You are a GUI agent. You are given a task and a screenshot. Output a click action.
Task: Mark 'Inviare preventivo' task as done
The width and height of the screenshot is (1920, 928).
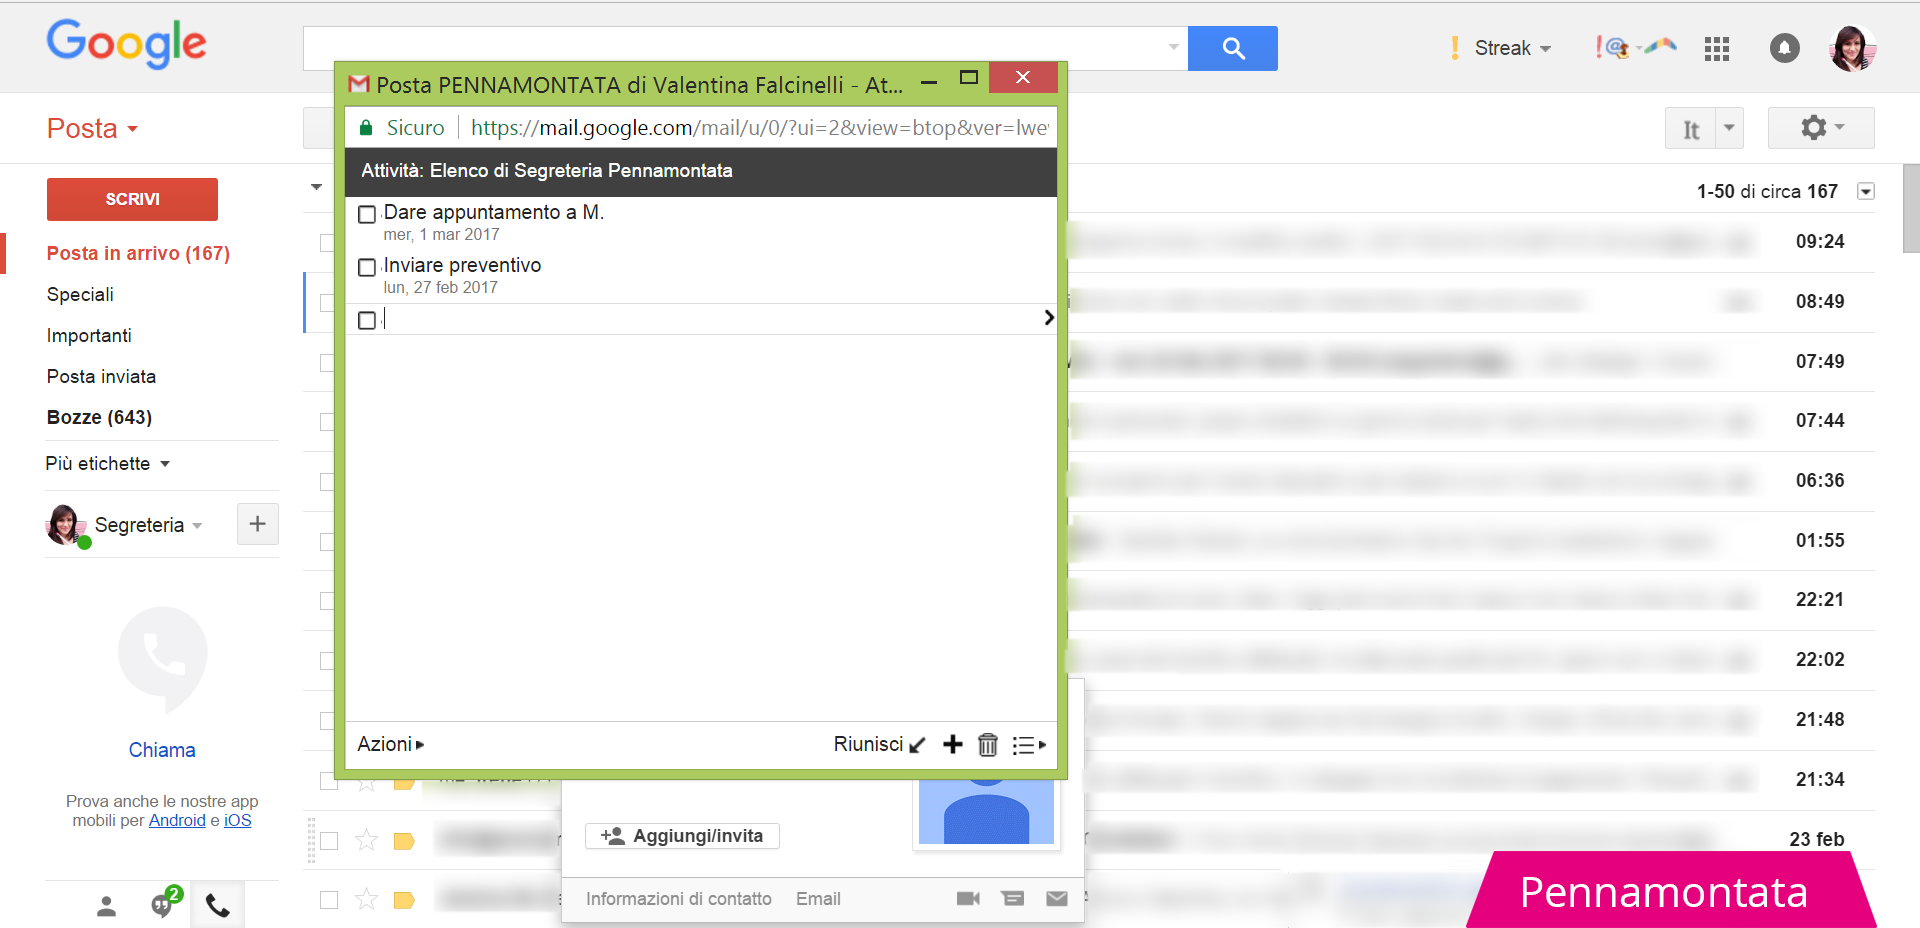[367, 267]
